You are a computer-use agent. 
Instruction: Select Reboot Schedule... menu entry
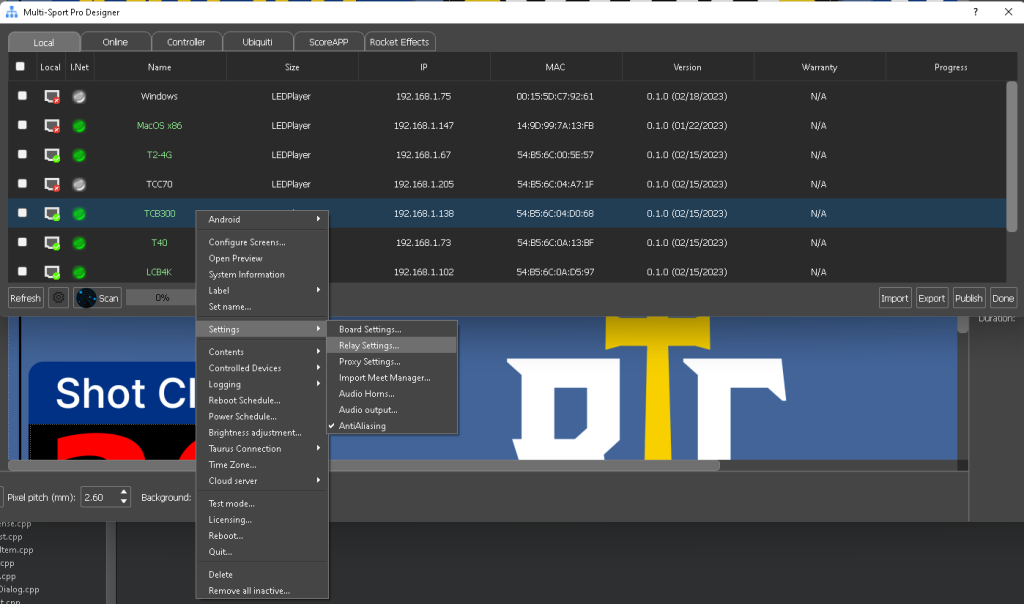click(262, 400)
